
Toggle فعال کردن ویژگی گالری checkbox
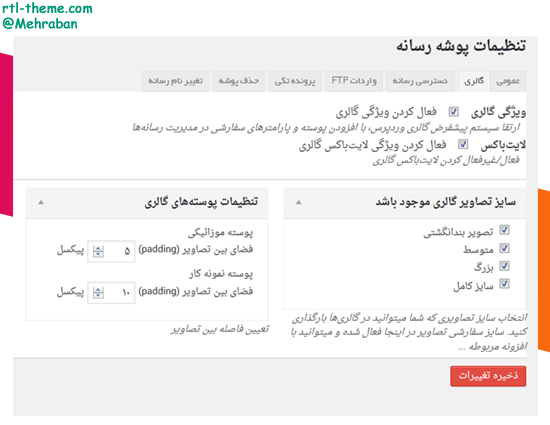[x=454, y=112]
